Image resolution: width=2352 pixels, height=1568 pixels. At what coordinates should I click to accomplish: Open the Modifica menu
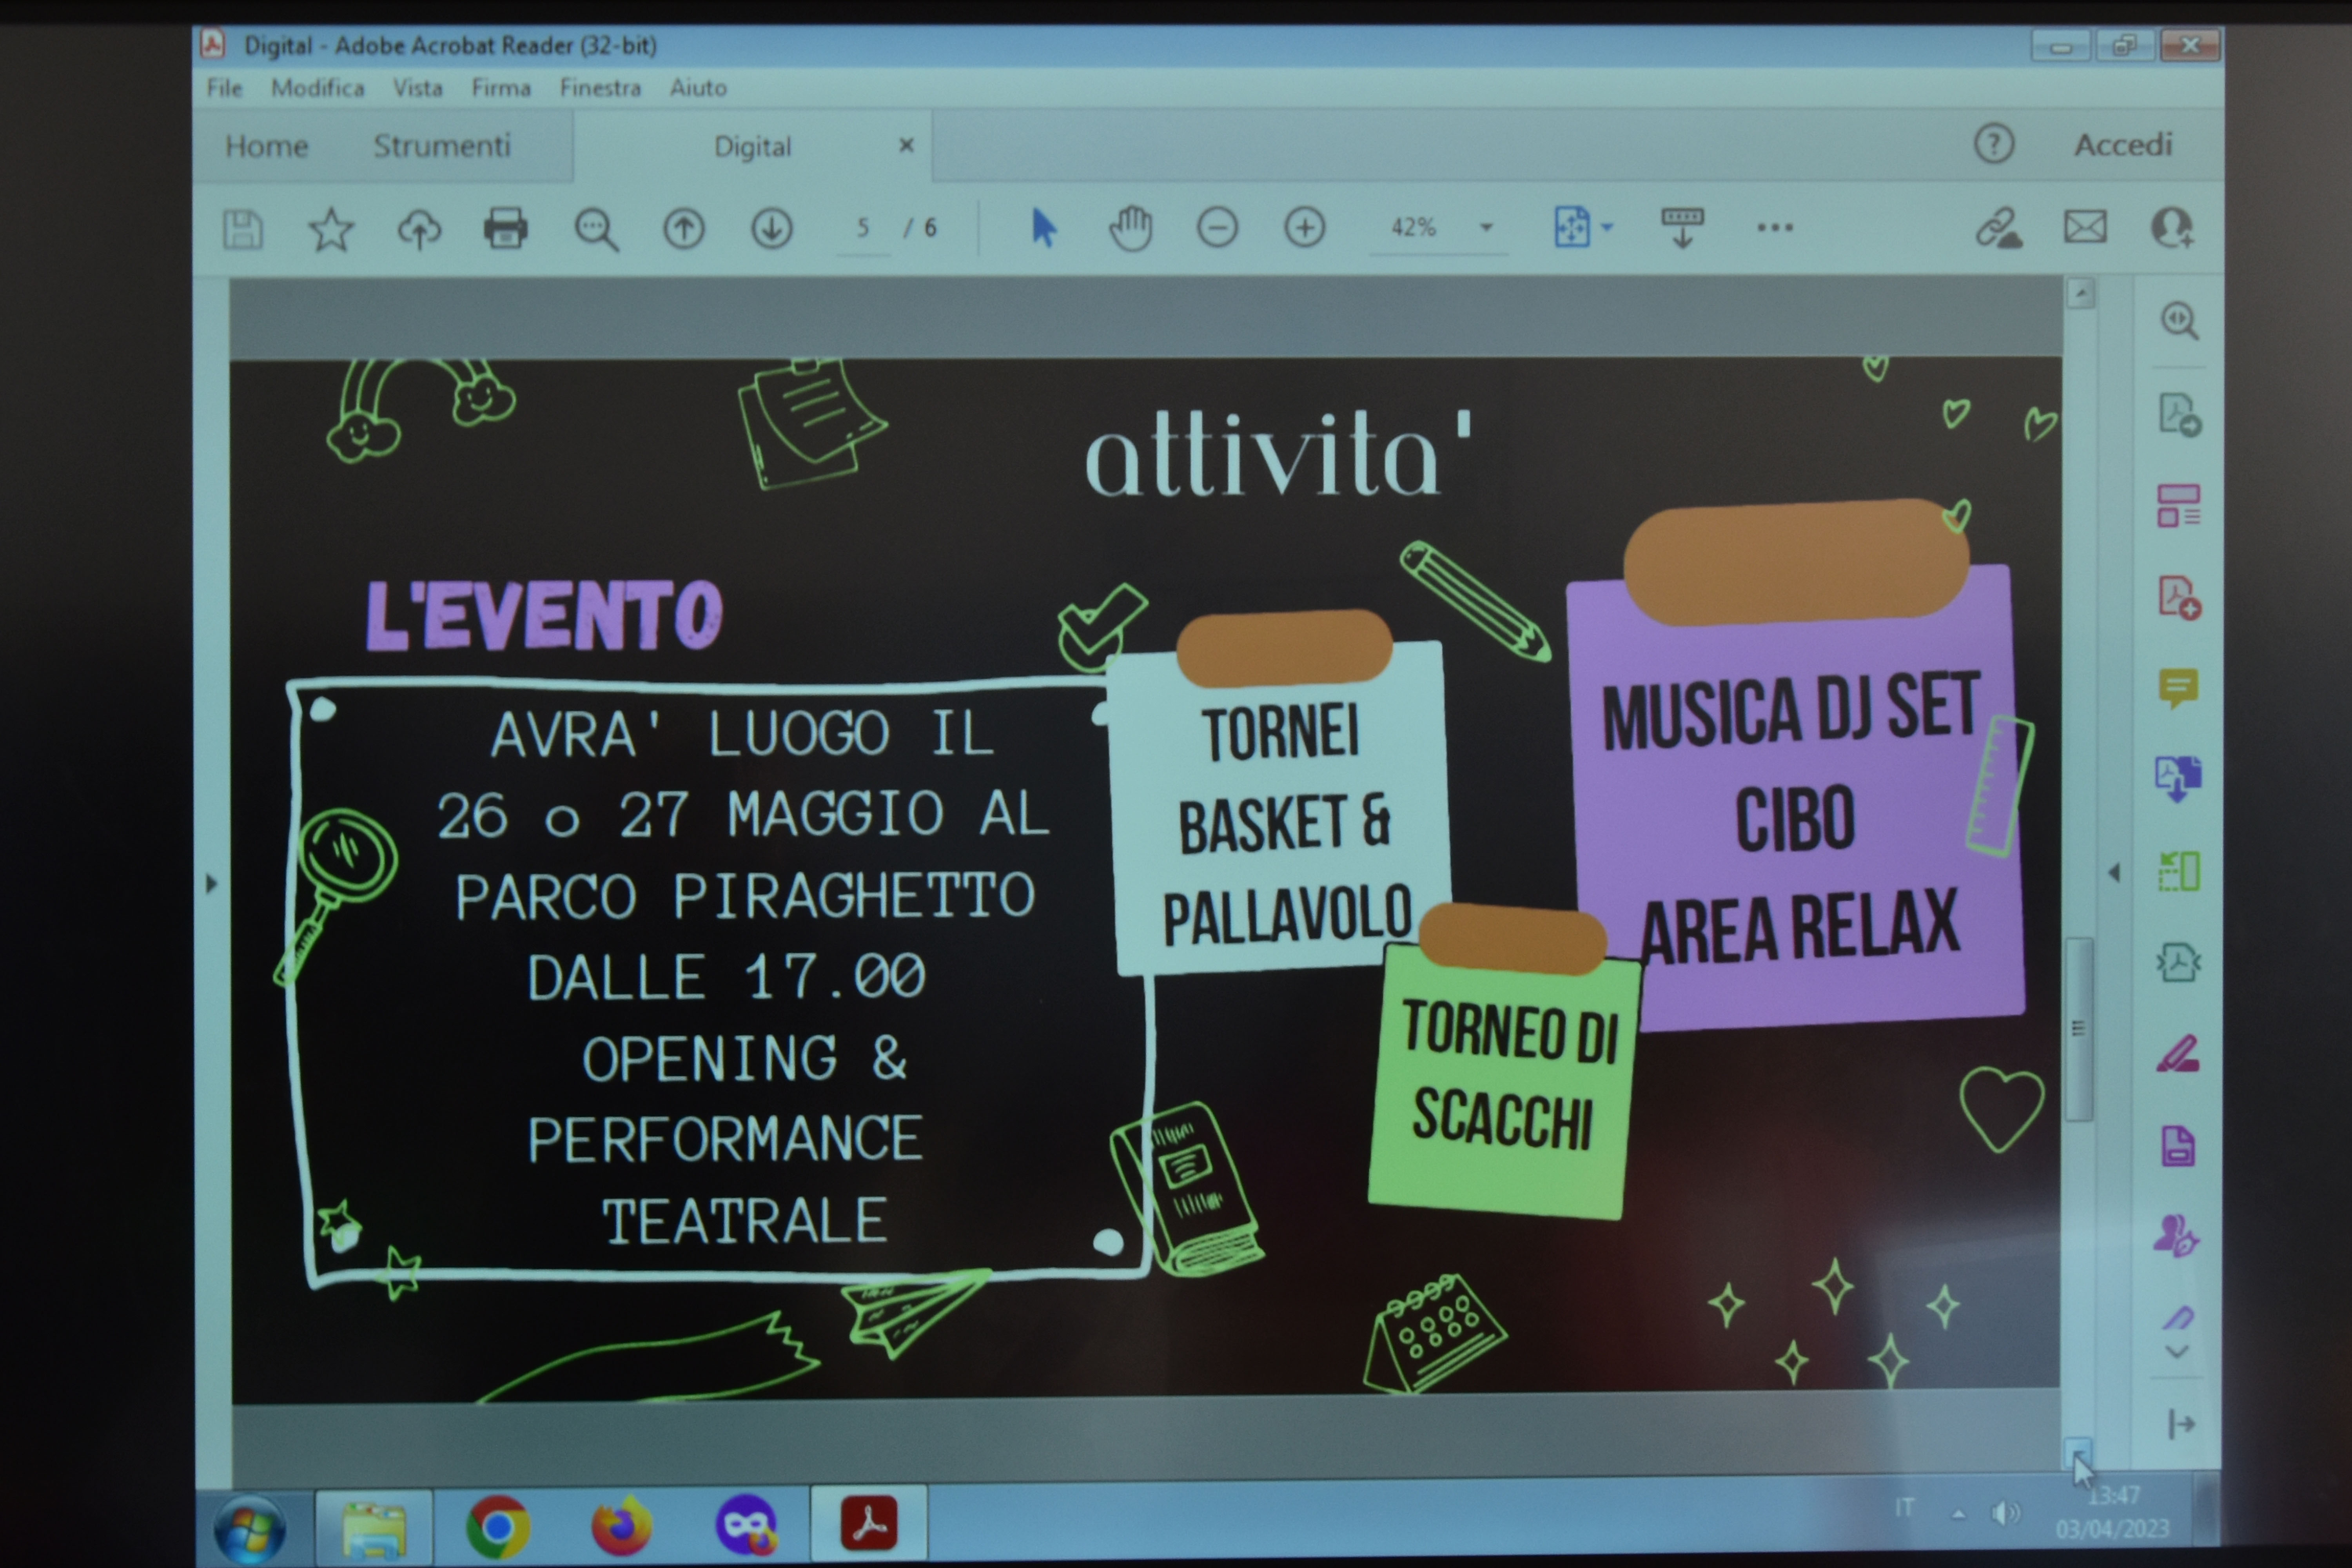318,88
